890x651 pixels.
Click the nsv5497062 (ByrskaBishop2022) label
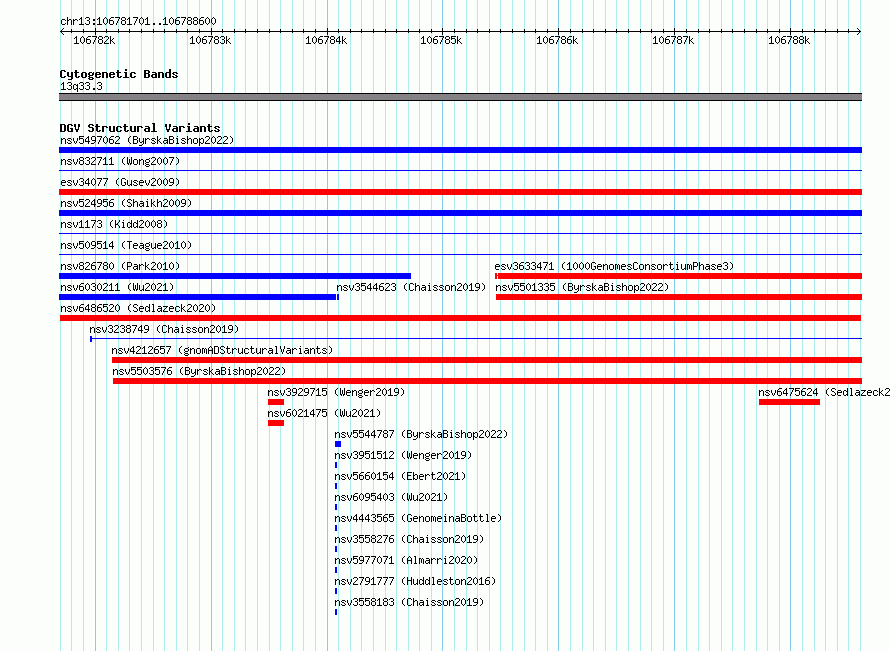tap(147, 140)
